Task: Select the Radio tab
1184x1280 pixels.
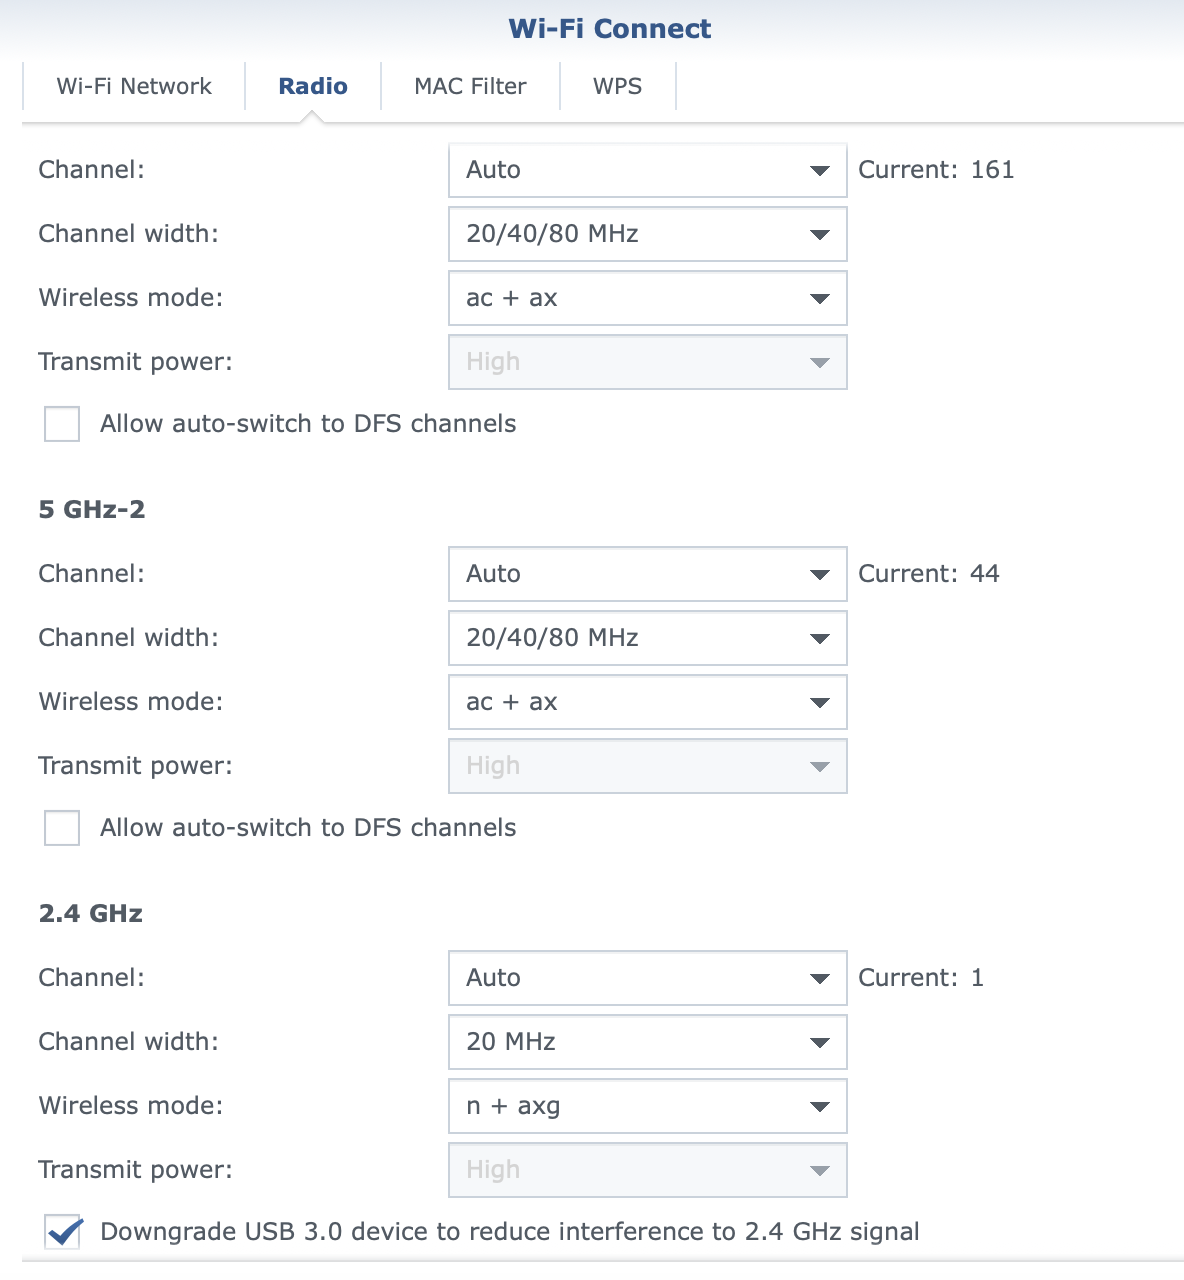Action: point(313,86)
